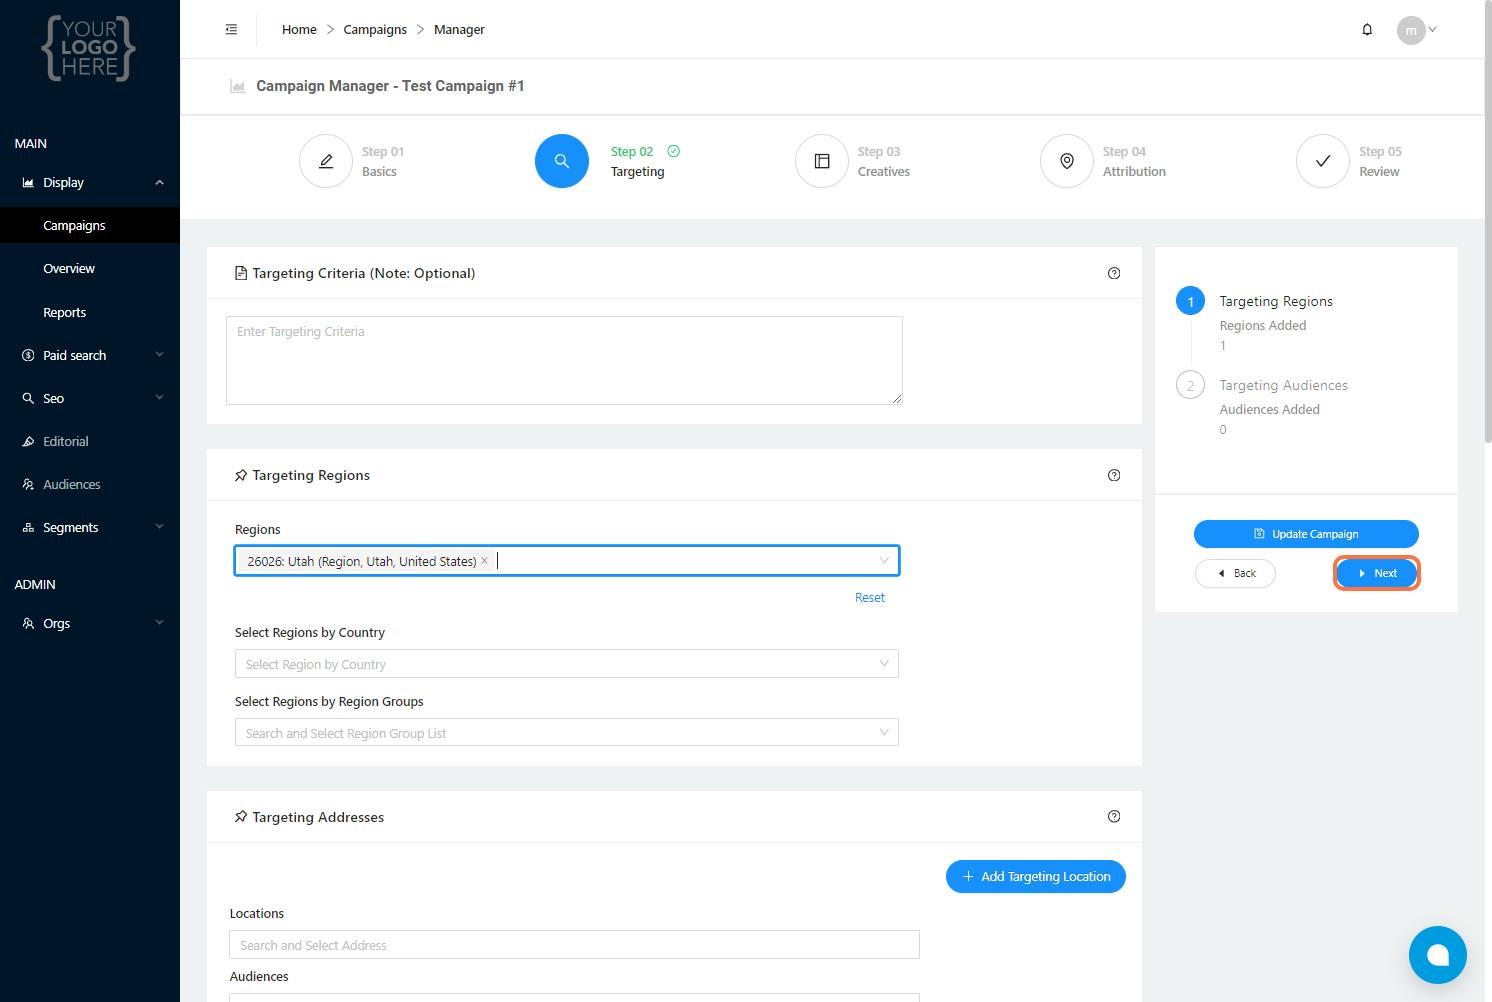The height and width of the screenshot is (1002, 1492).
Task: Click the Step 05 Review label
Action: coord(1380,161)
